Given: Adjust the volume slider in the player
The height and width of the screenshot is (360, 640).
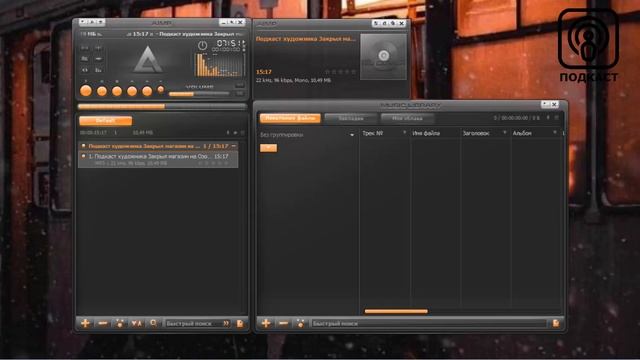Looking at the screenshot, I should coord(199,94).
